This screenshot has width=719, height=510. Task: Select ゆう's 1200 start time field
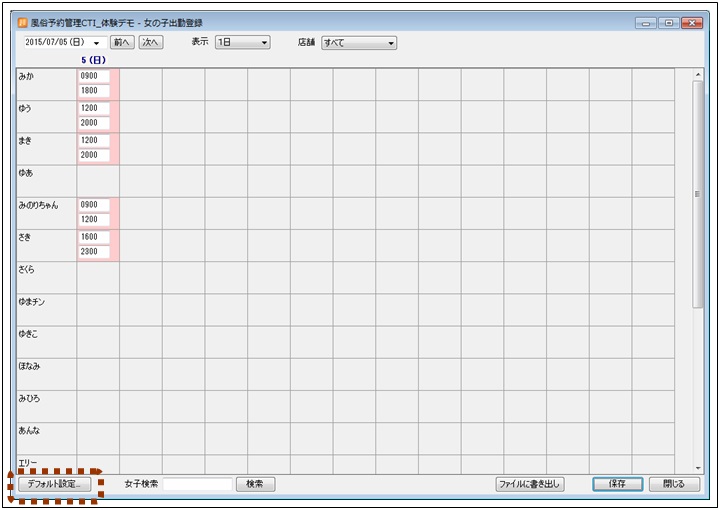coord(94,109)
